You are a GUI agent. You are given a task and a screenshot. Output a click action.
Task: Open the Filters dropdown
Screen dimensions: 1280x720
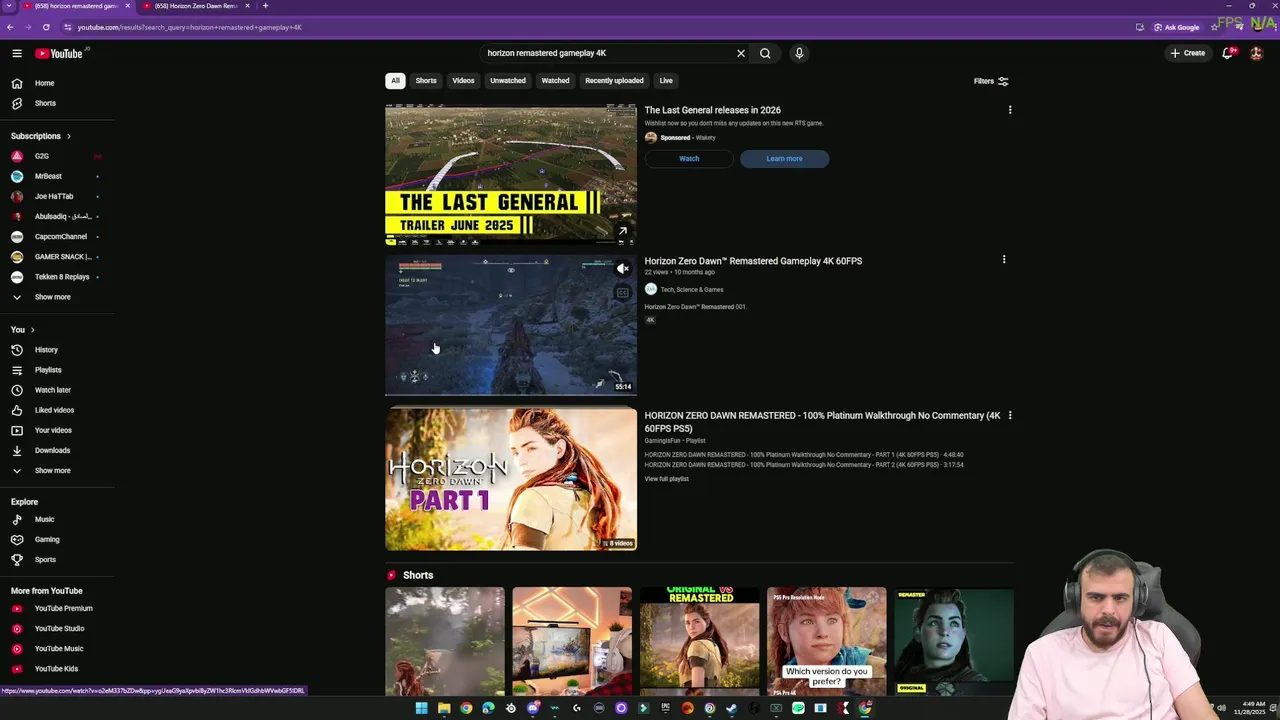click(x=991, y=81)
